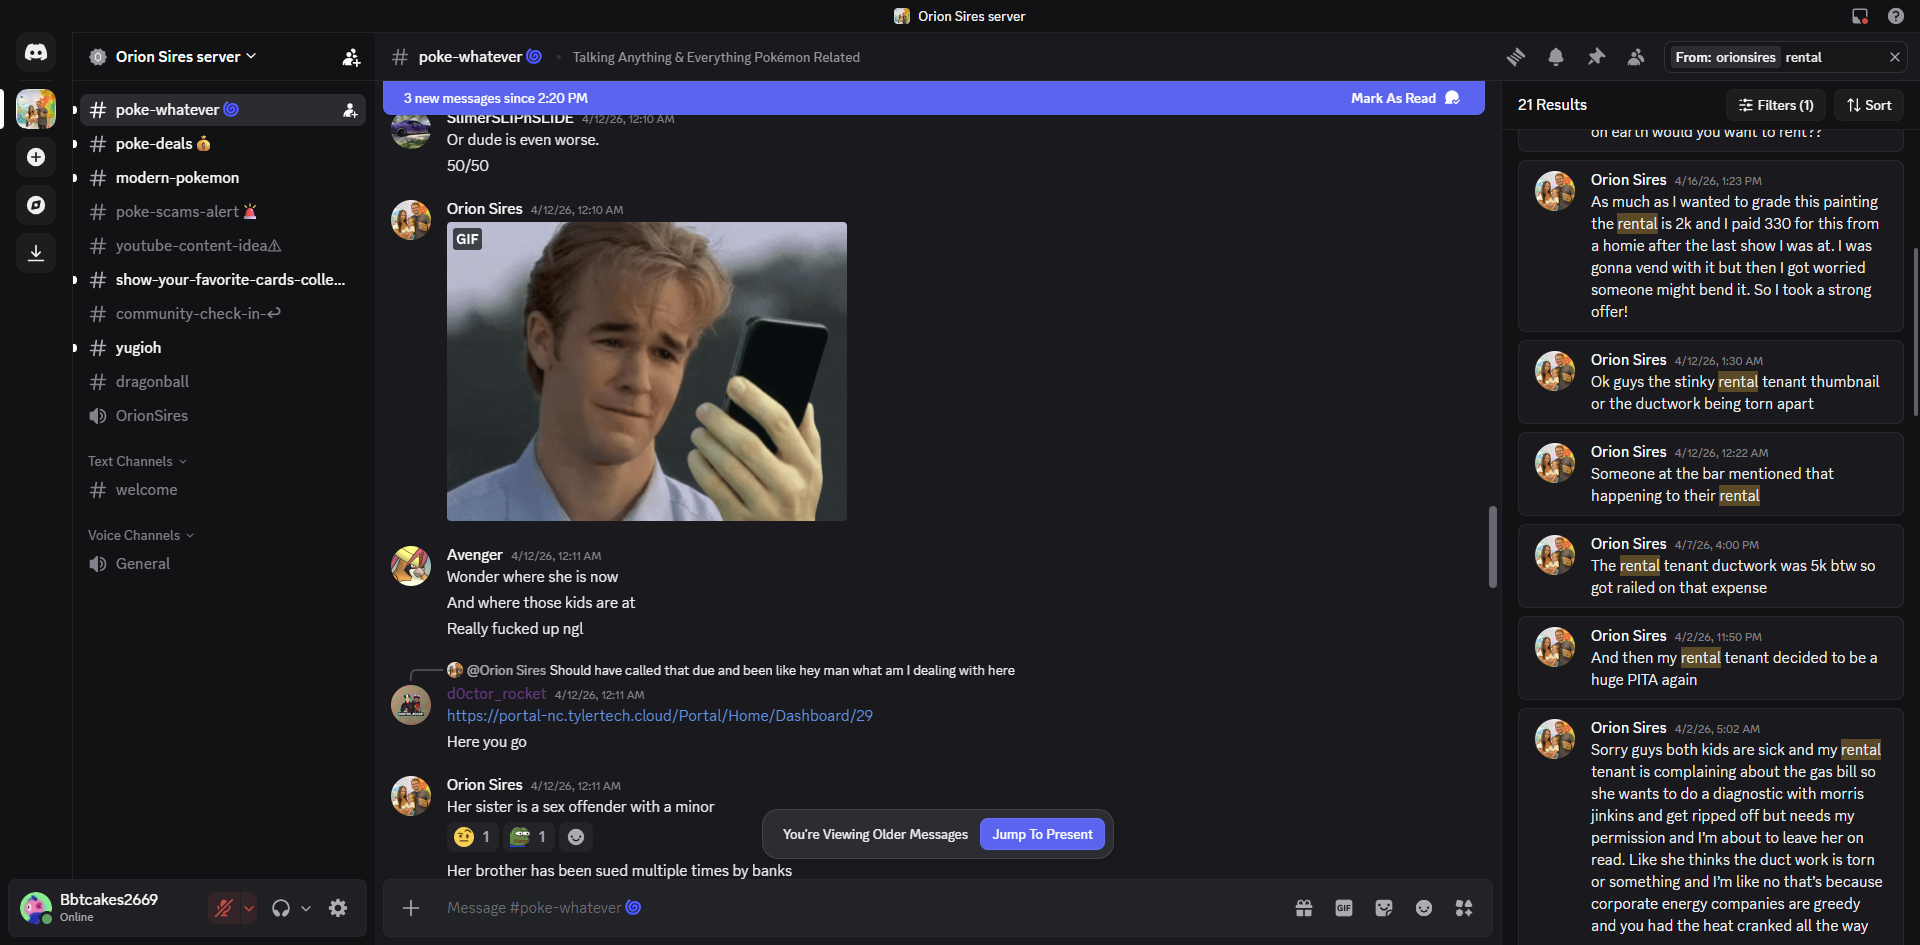1920x945 pixels.
Task: Open microphone input options arrow
Action: tap(249, 908)
